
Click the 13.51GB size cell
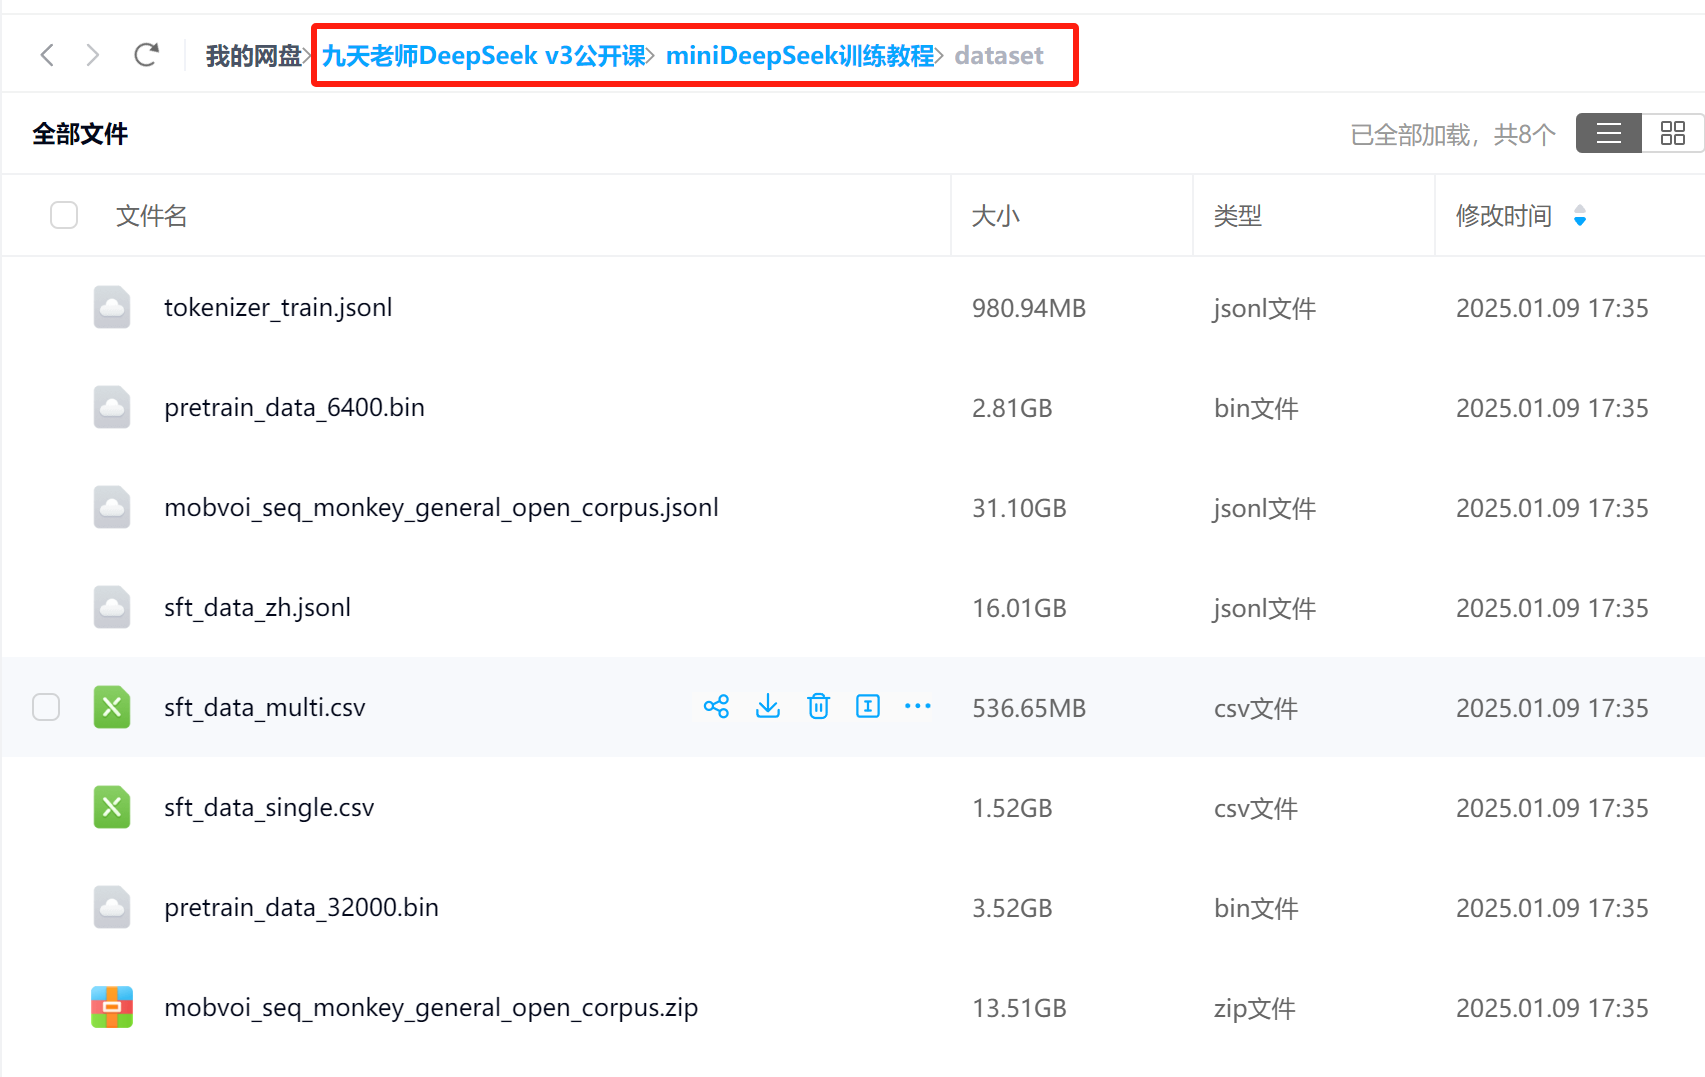(1019, 1008)
